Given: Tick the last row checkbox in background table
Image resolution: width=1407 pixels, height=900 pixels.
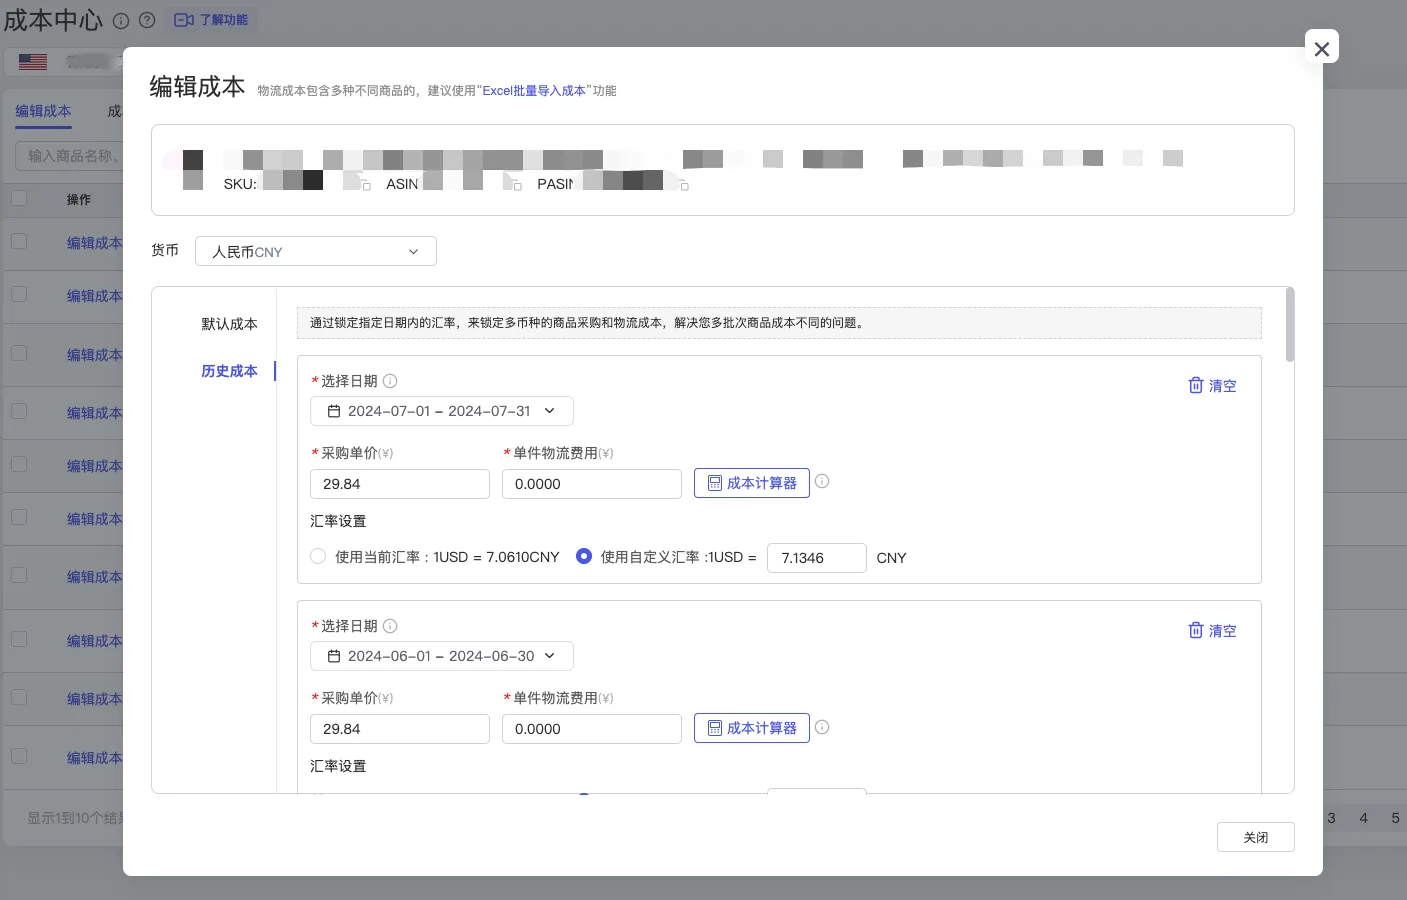Looking at the screenshot, I should [x=19, y=756].
